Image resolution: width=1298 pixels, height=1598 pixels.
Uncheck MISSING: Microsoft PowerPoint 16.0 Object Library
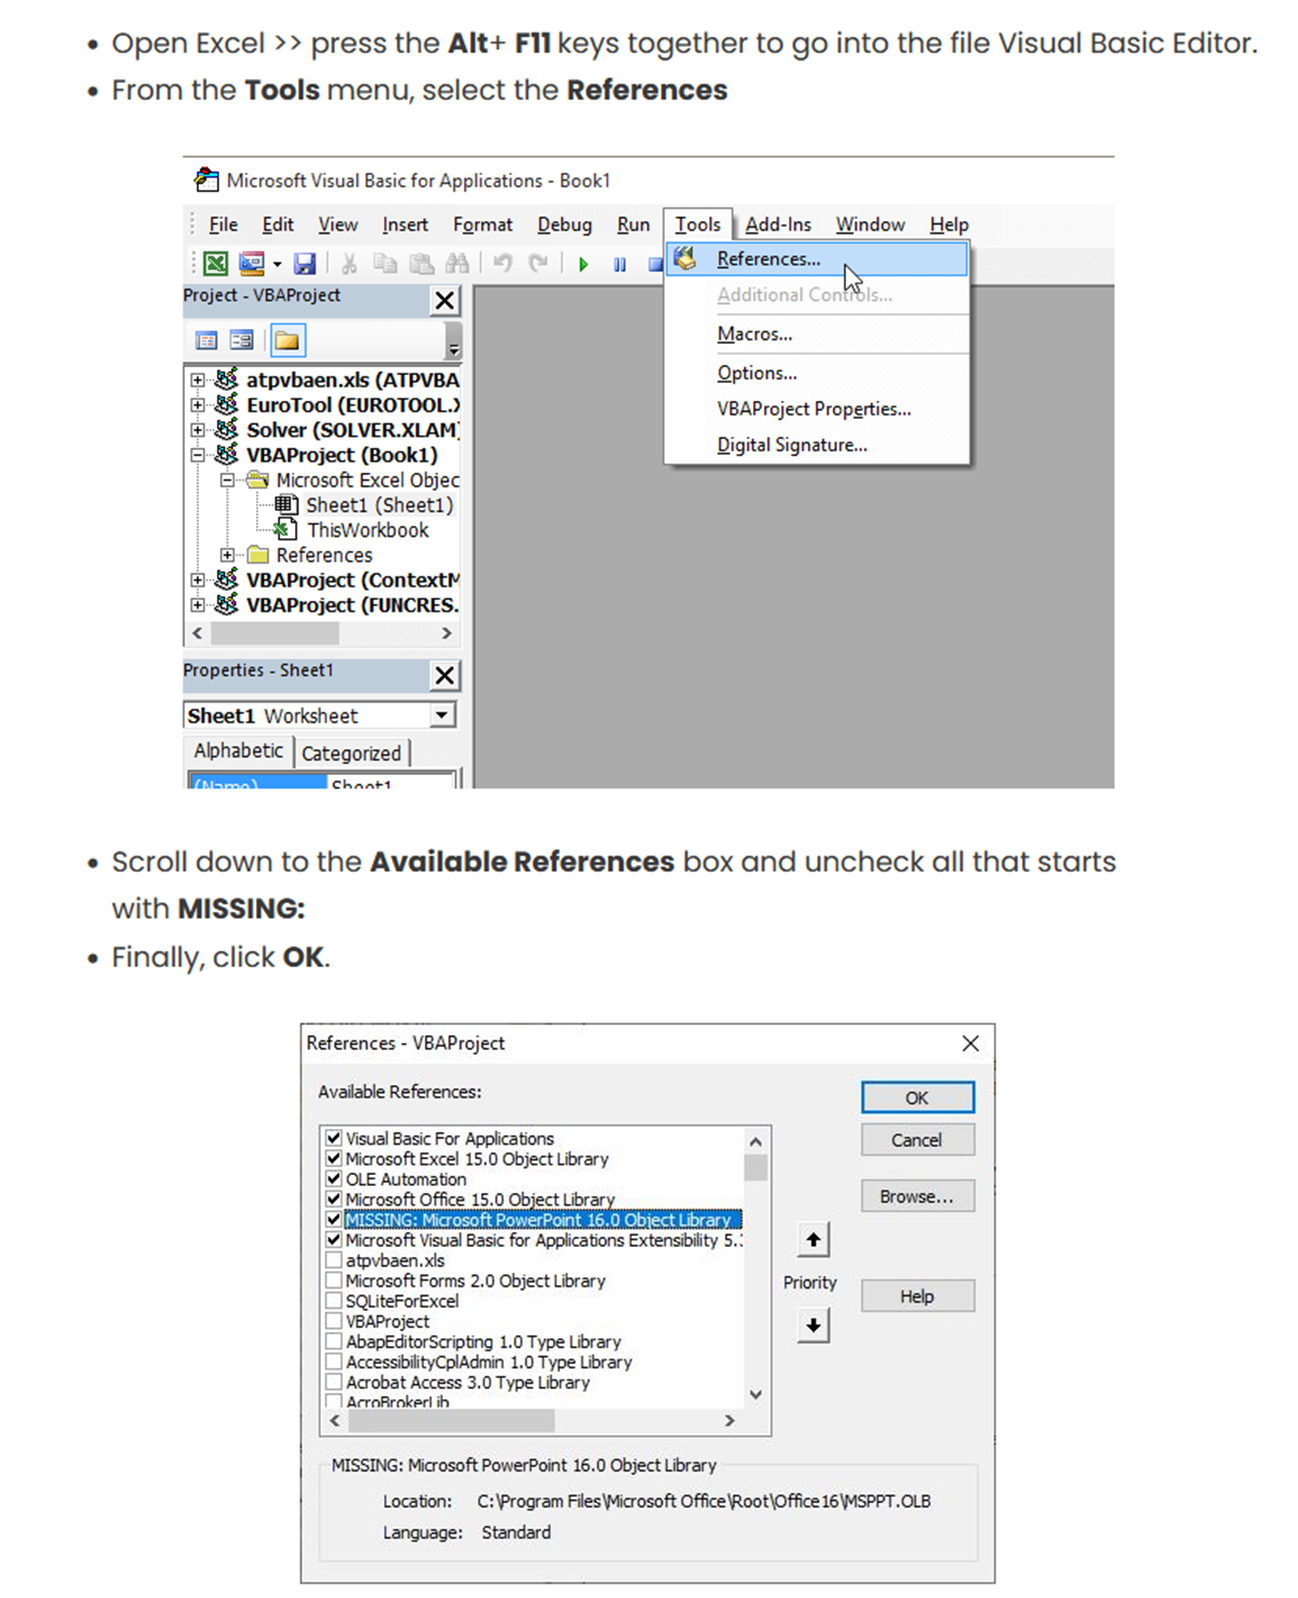click(334, 1220)
